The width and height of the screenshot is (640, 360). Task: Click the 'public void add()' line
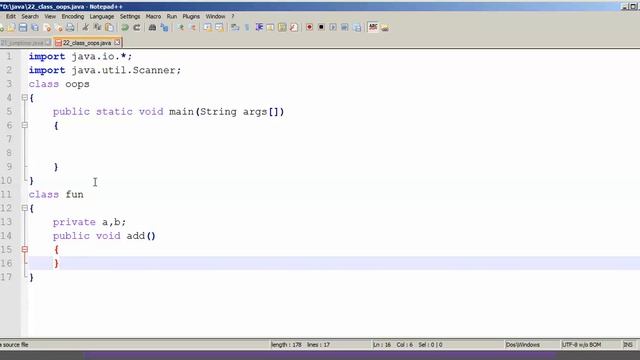pos(104,236)
